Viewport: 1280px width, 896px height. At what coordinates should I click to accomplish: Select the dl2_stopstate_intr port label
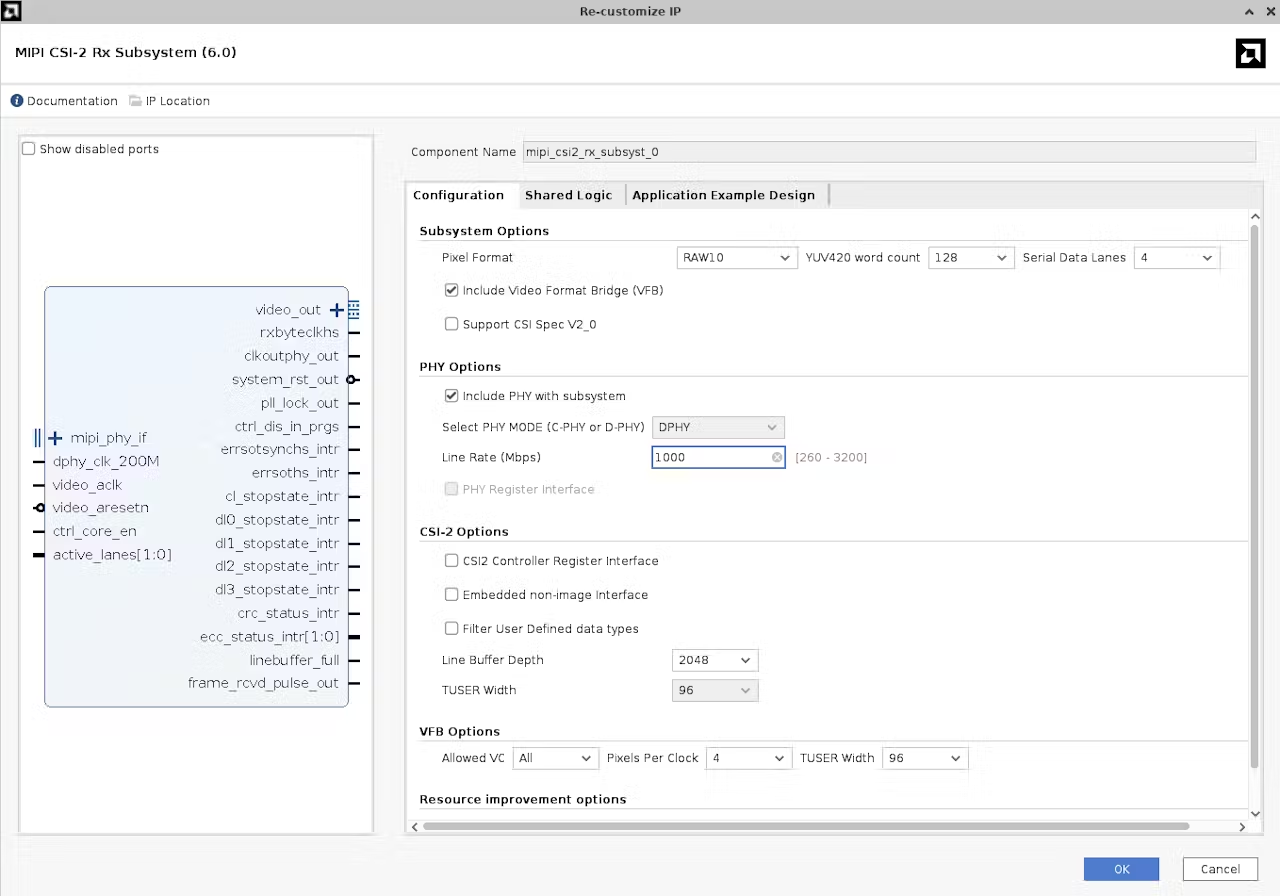point(277,566)
